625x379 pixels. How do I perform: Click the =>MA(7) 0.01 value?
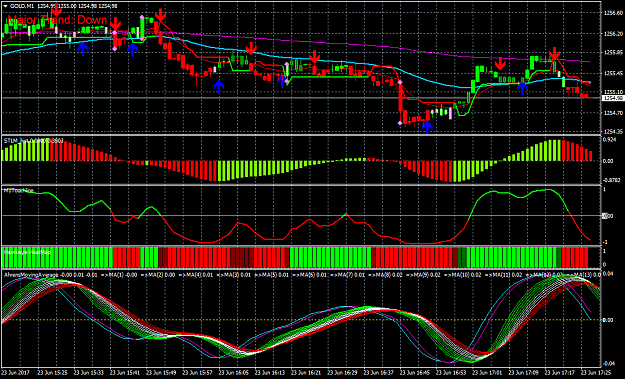click(x=348, y=275)
